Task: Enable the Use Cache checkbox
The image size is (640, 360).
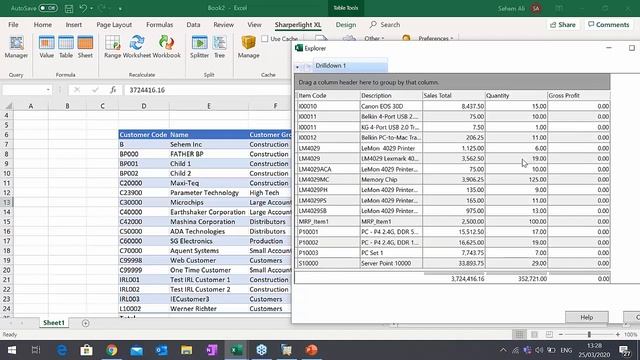Action: coord(265,38)
